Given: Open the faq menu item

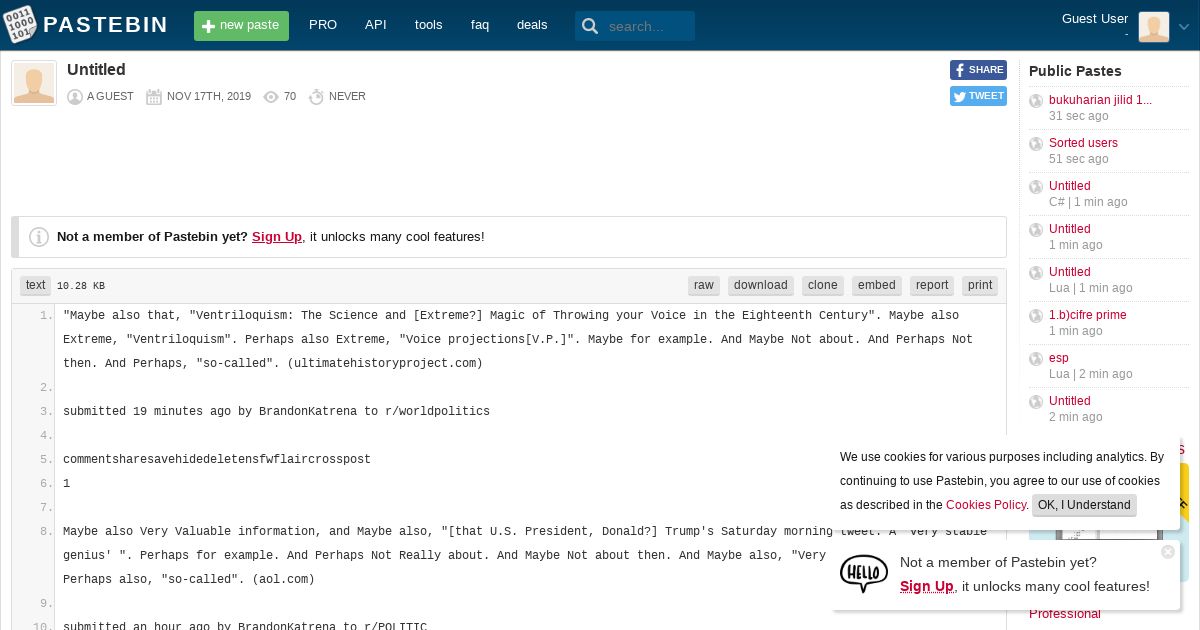Looking at the screenshot, I should coord(480,25).
